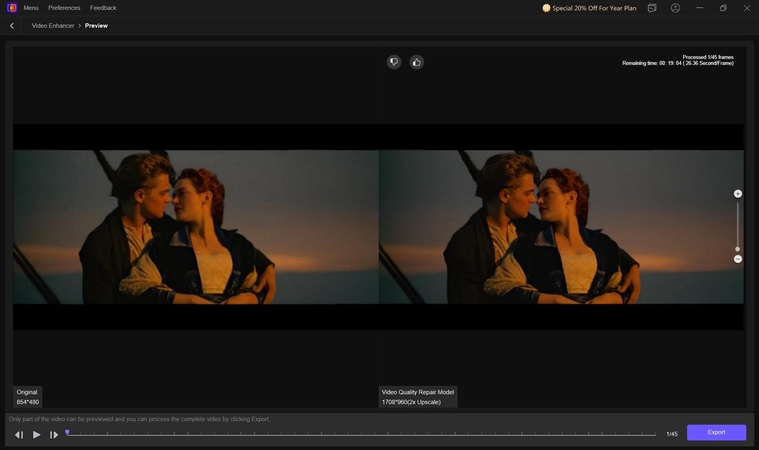Step back to previous frame
This screenshot has width=759, height=450.
point(19,435)
